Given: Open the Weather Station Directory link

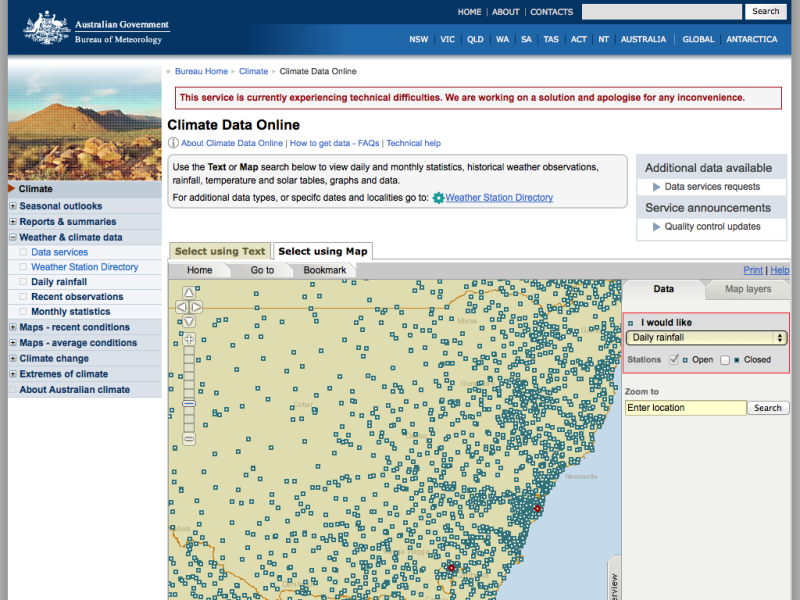Looking at the screenshot, I should (x=499, y=198).
